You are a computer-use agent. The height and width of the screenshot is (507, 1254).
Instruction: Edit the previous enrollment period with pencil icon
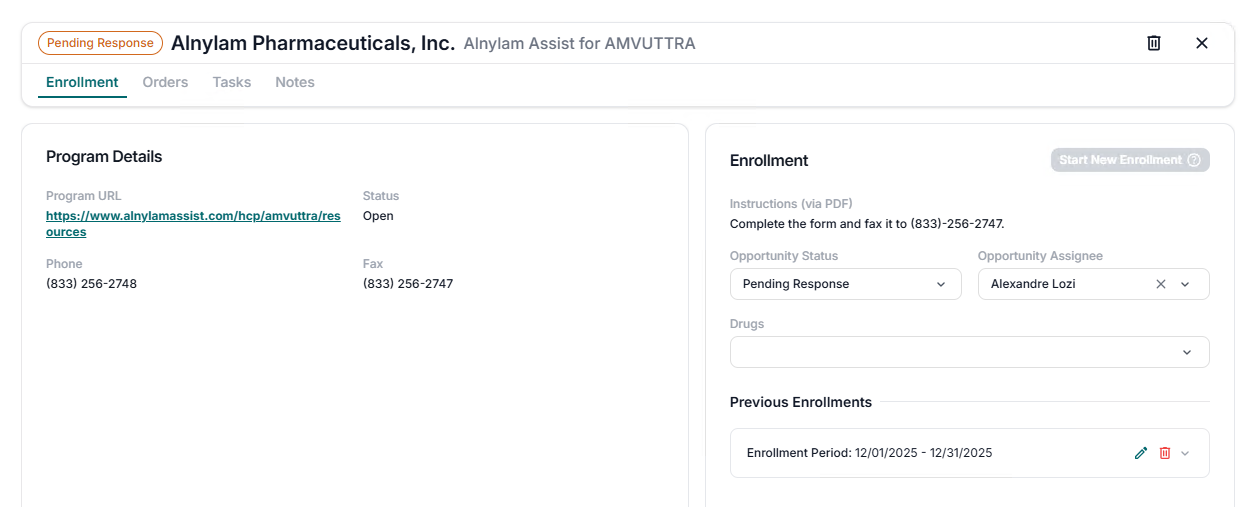click(1141, 453)
